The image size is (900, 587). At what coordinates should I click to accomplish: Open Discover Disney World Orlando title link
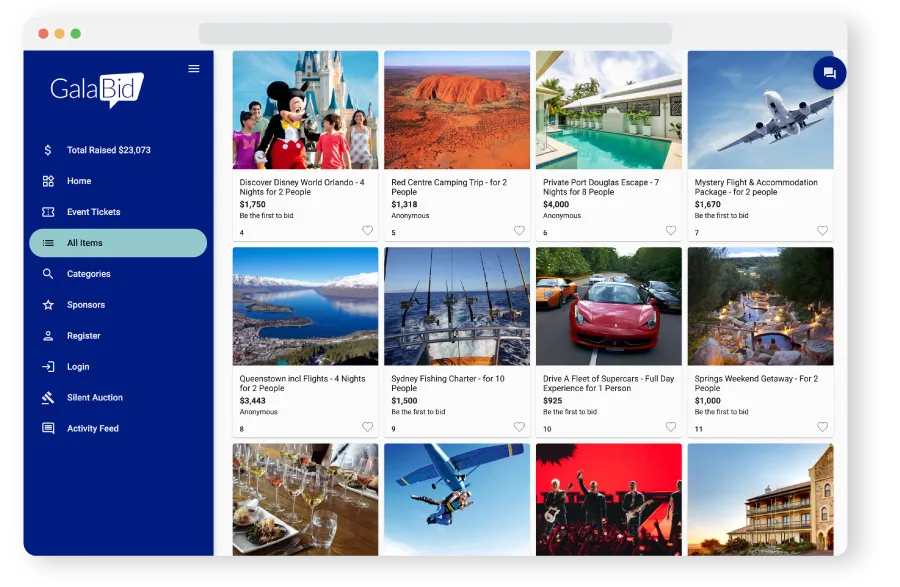302,187
